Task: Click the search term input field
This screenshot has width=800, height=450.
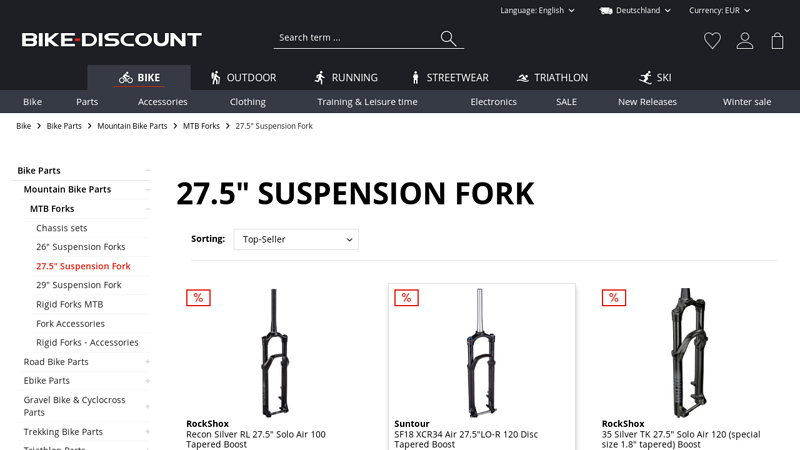Action: click(x=355, y=38)
